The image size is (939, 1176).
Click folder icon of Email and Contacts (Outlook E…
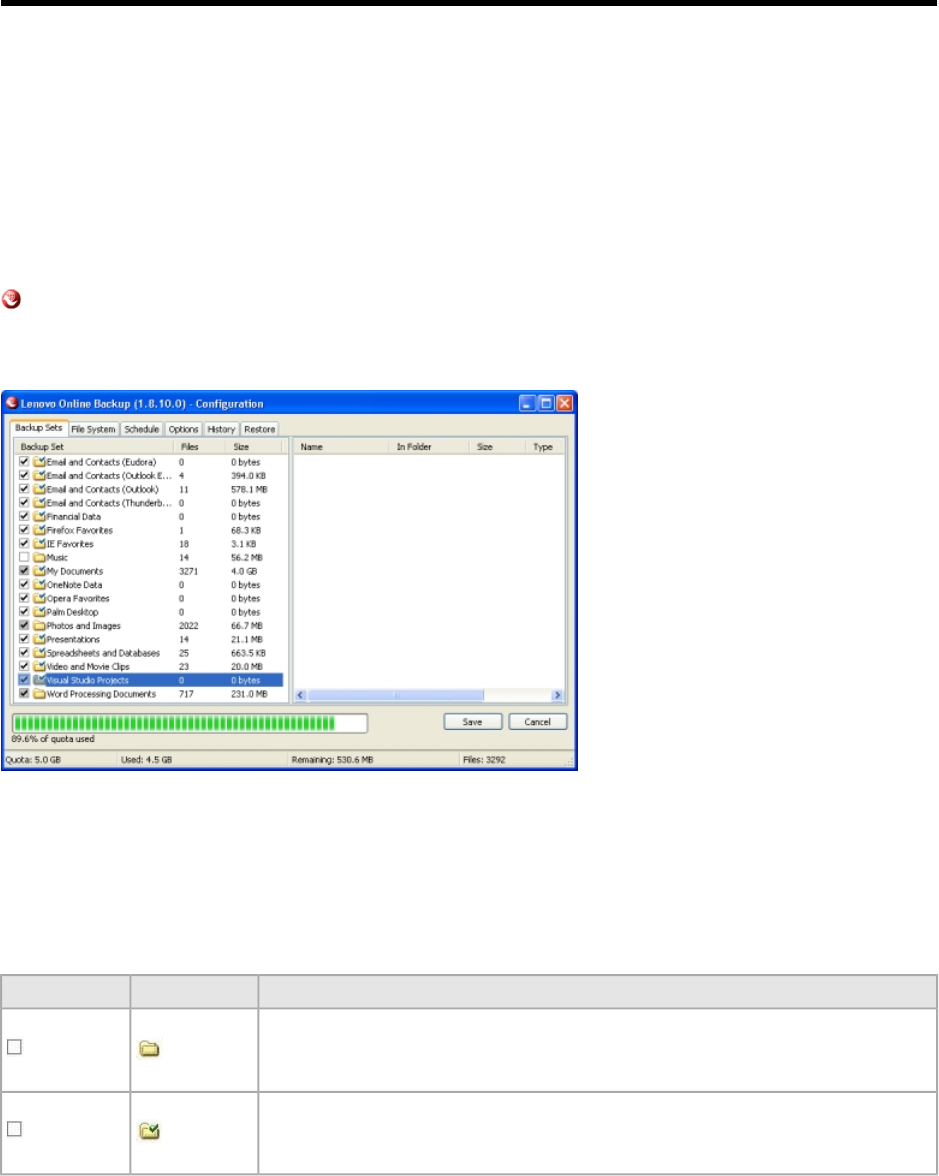point(39,476)
